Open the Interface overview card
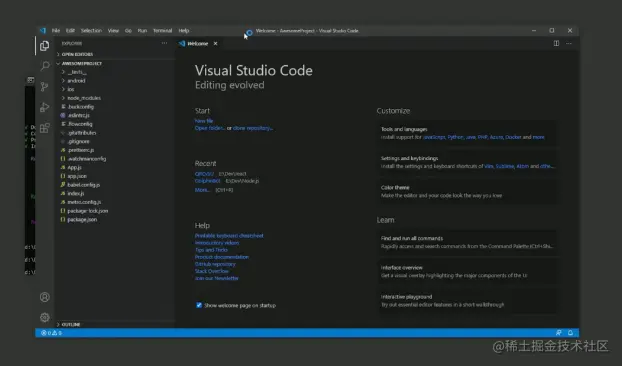The image size is (622, 366). [x=467, y=272]
